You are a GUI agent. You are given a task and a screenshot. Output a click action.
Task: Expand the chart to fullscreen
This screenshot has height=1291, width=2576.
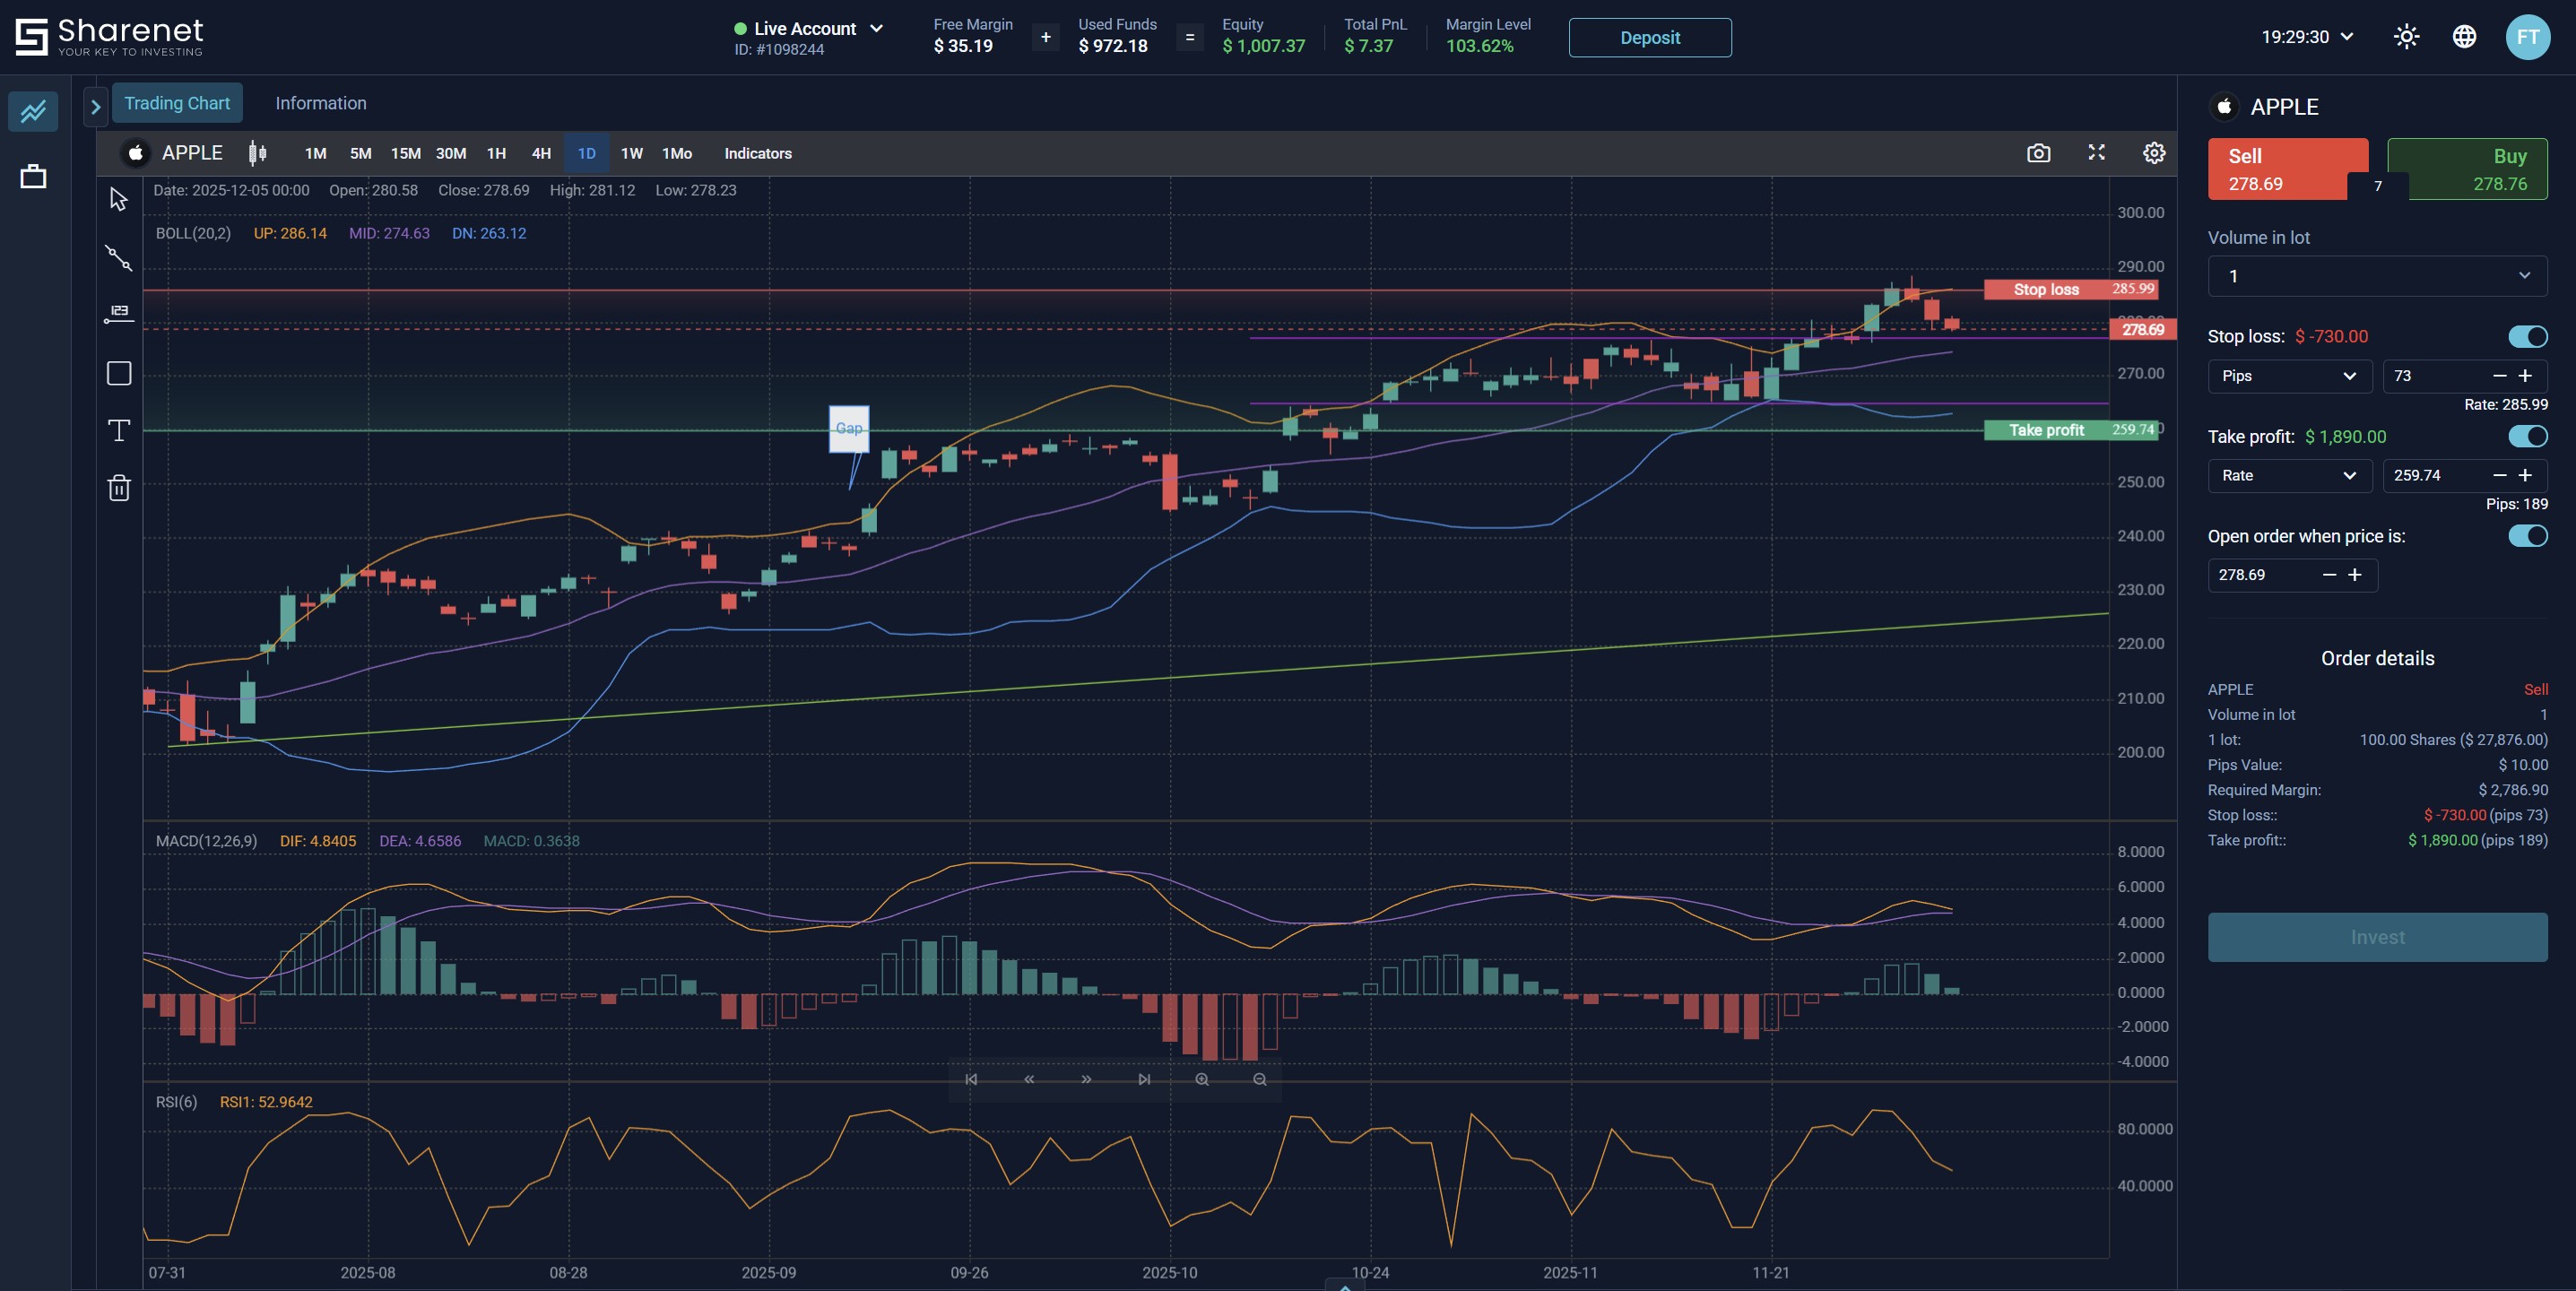click(2097, 153)
